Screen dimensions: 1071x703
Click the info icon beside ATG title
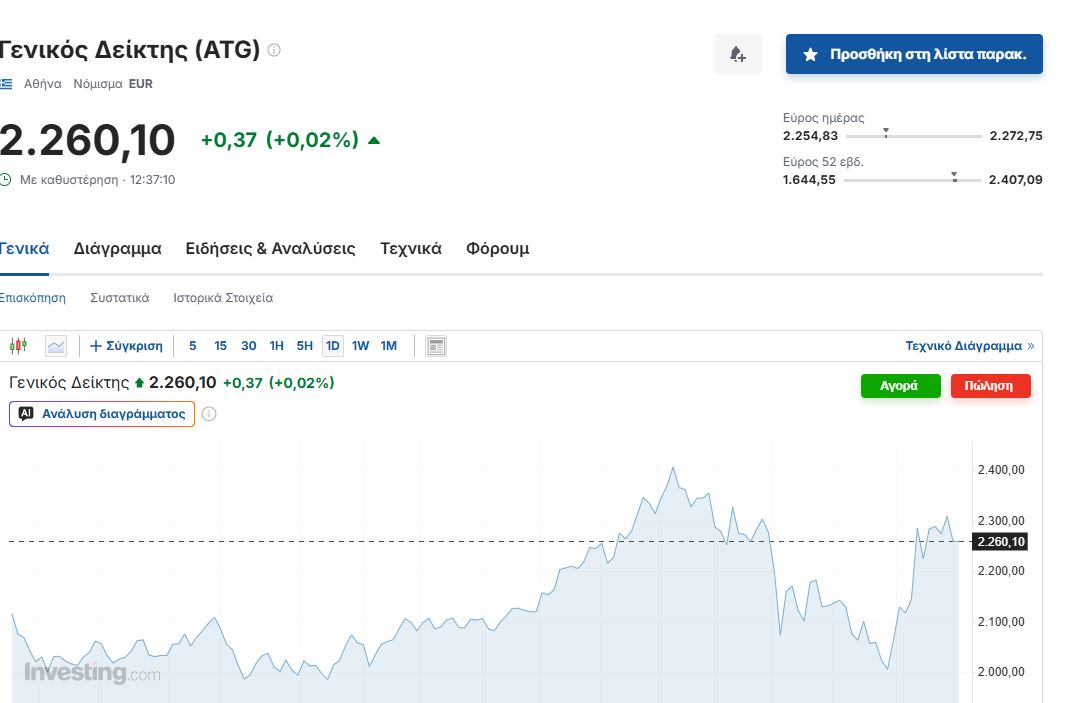click(274, 50)
